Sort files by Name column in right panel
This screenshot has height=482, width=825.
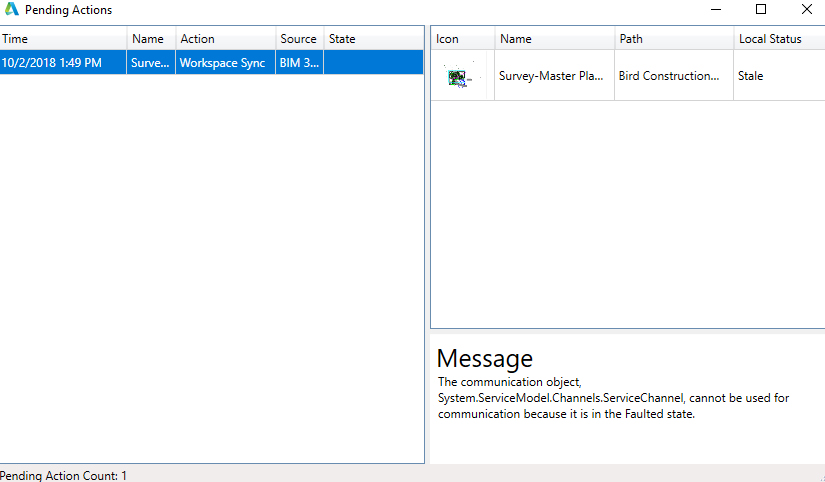tap(555, 39)
